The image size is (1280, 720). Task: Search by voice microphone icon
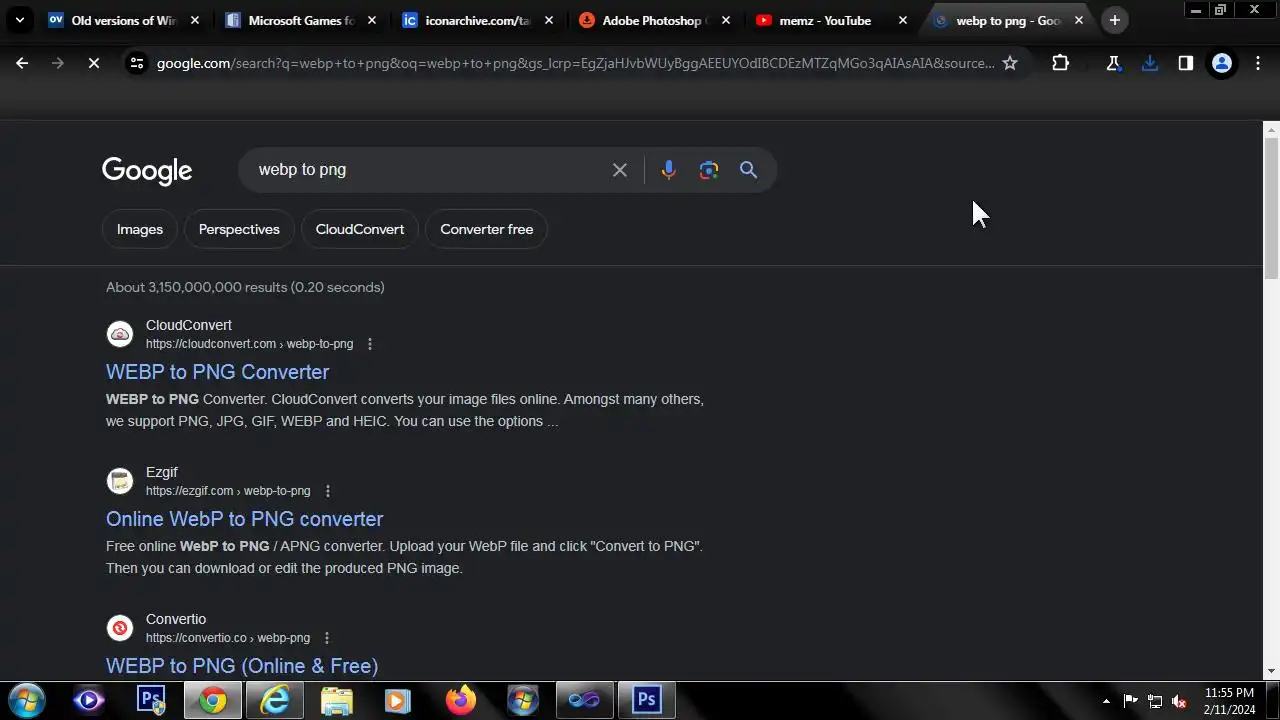point(669,170)
